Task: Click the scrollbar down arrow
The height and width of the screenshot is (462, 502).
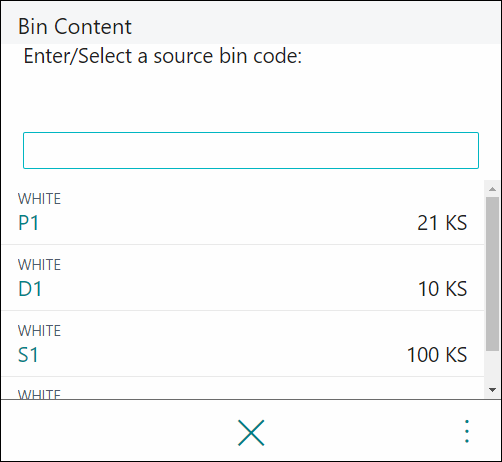Action: [x=492, y=389]
